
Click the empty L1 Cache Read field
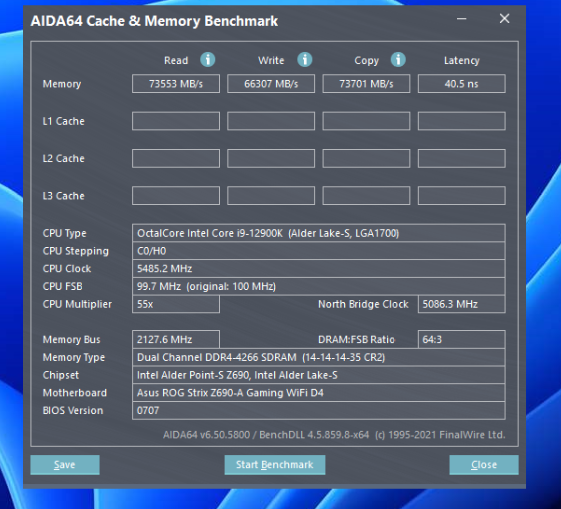pyautogui.click(x=176, y=121)
